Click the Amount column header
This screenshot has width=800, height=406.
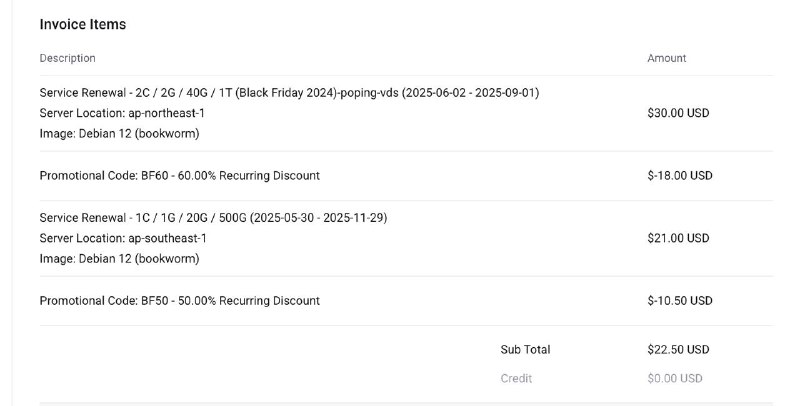[x=667, y=58]
